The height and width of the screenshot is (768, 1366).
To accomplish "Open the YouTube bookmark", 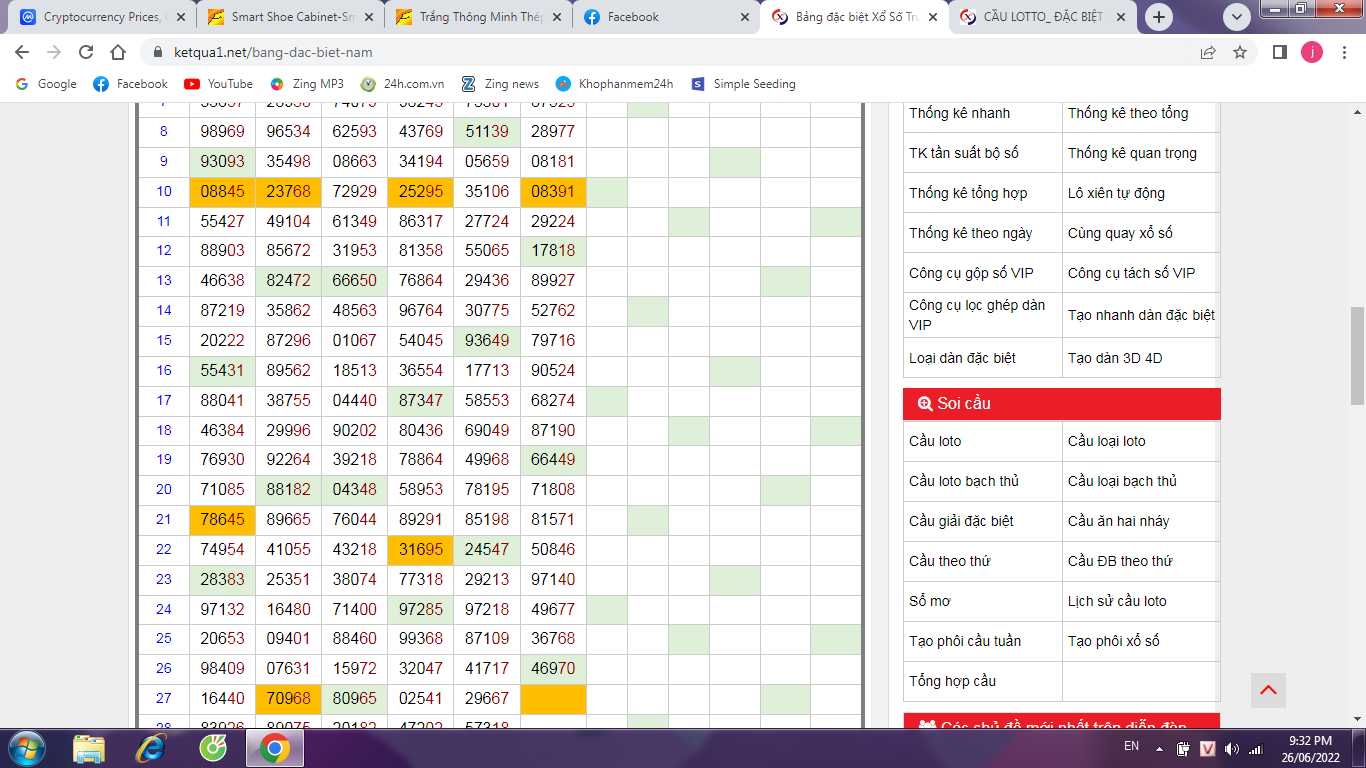I will coord(218,84).
